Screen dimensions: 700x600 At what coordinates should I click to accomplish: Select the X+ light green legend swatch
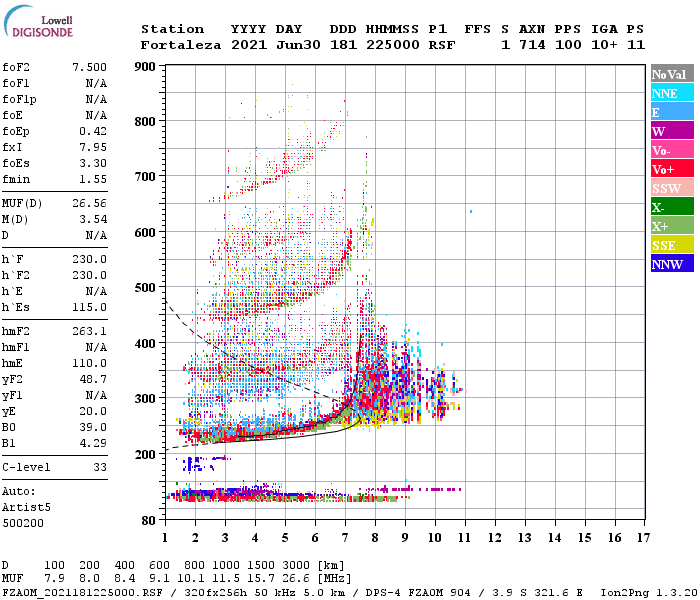672,226
